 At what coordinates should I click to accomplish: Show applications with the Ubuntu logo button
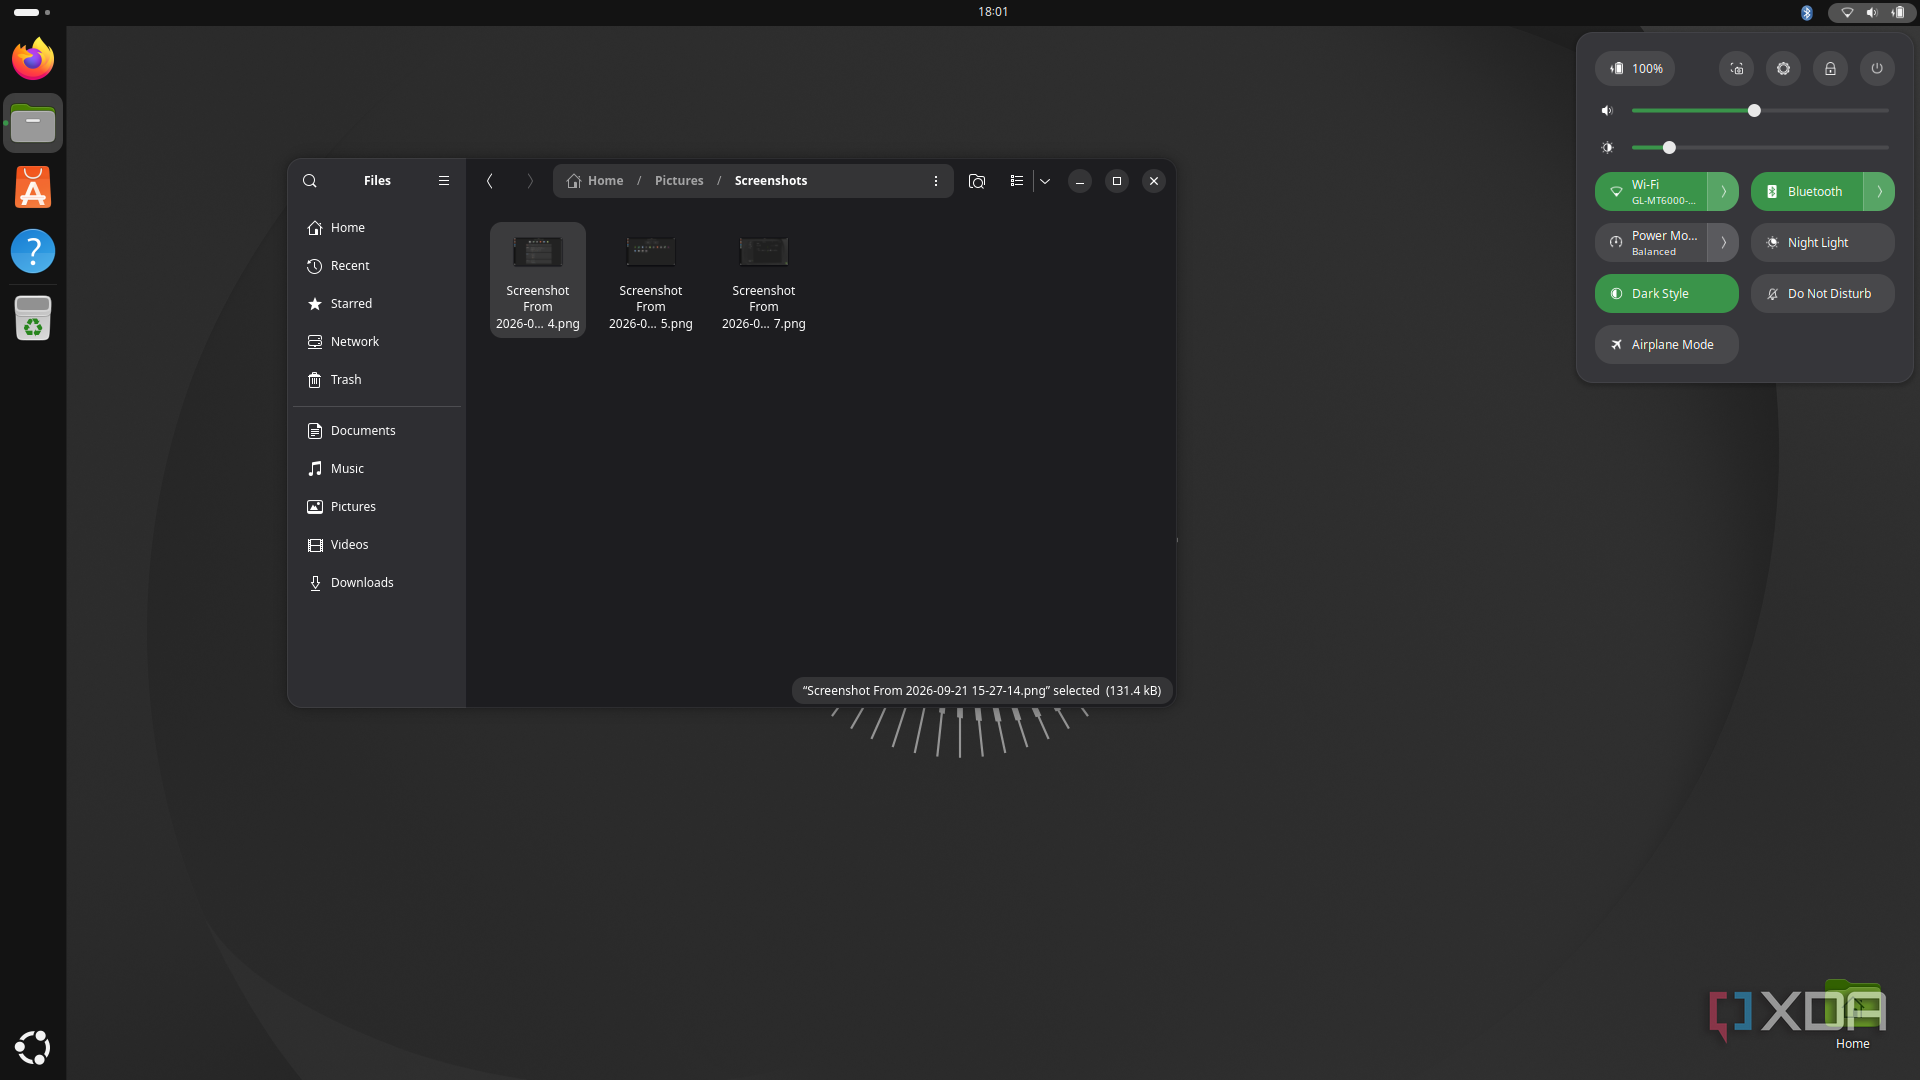pos(33,1047)
